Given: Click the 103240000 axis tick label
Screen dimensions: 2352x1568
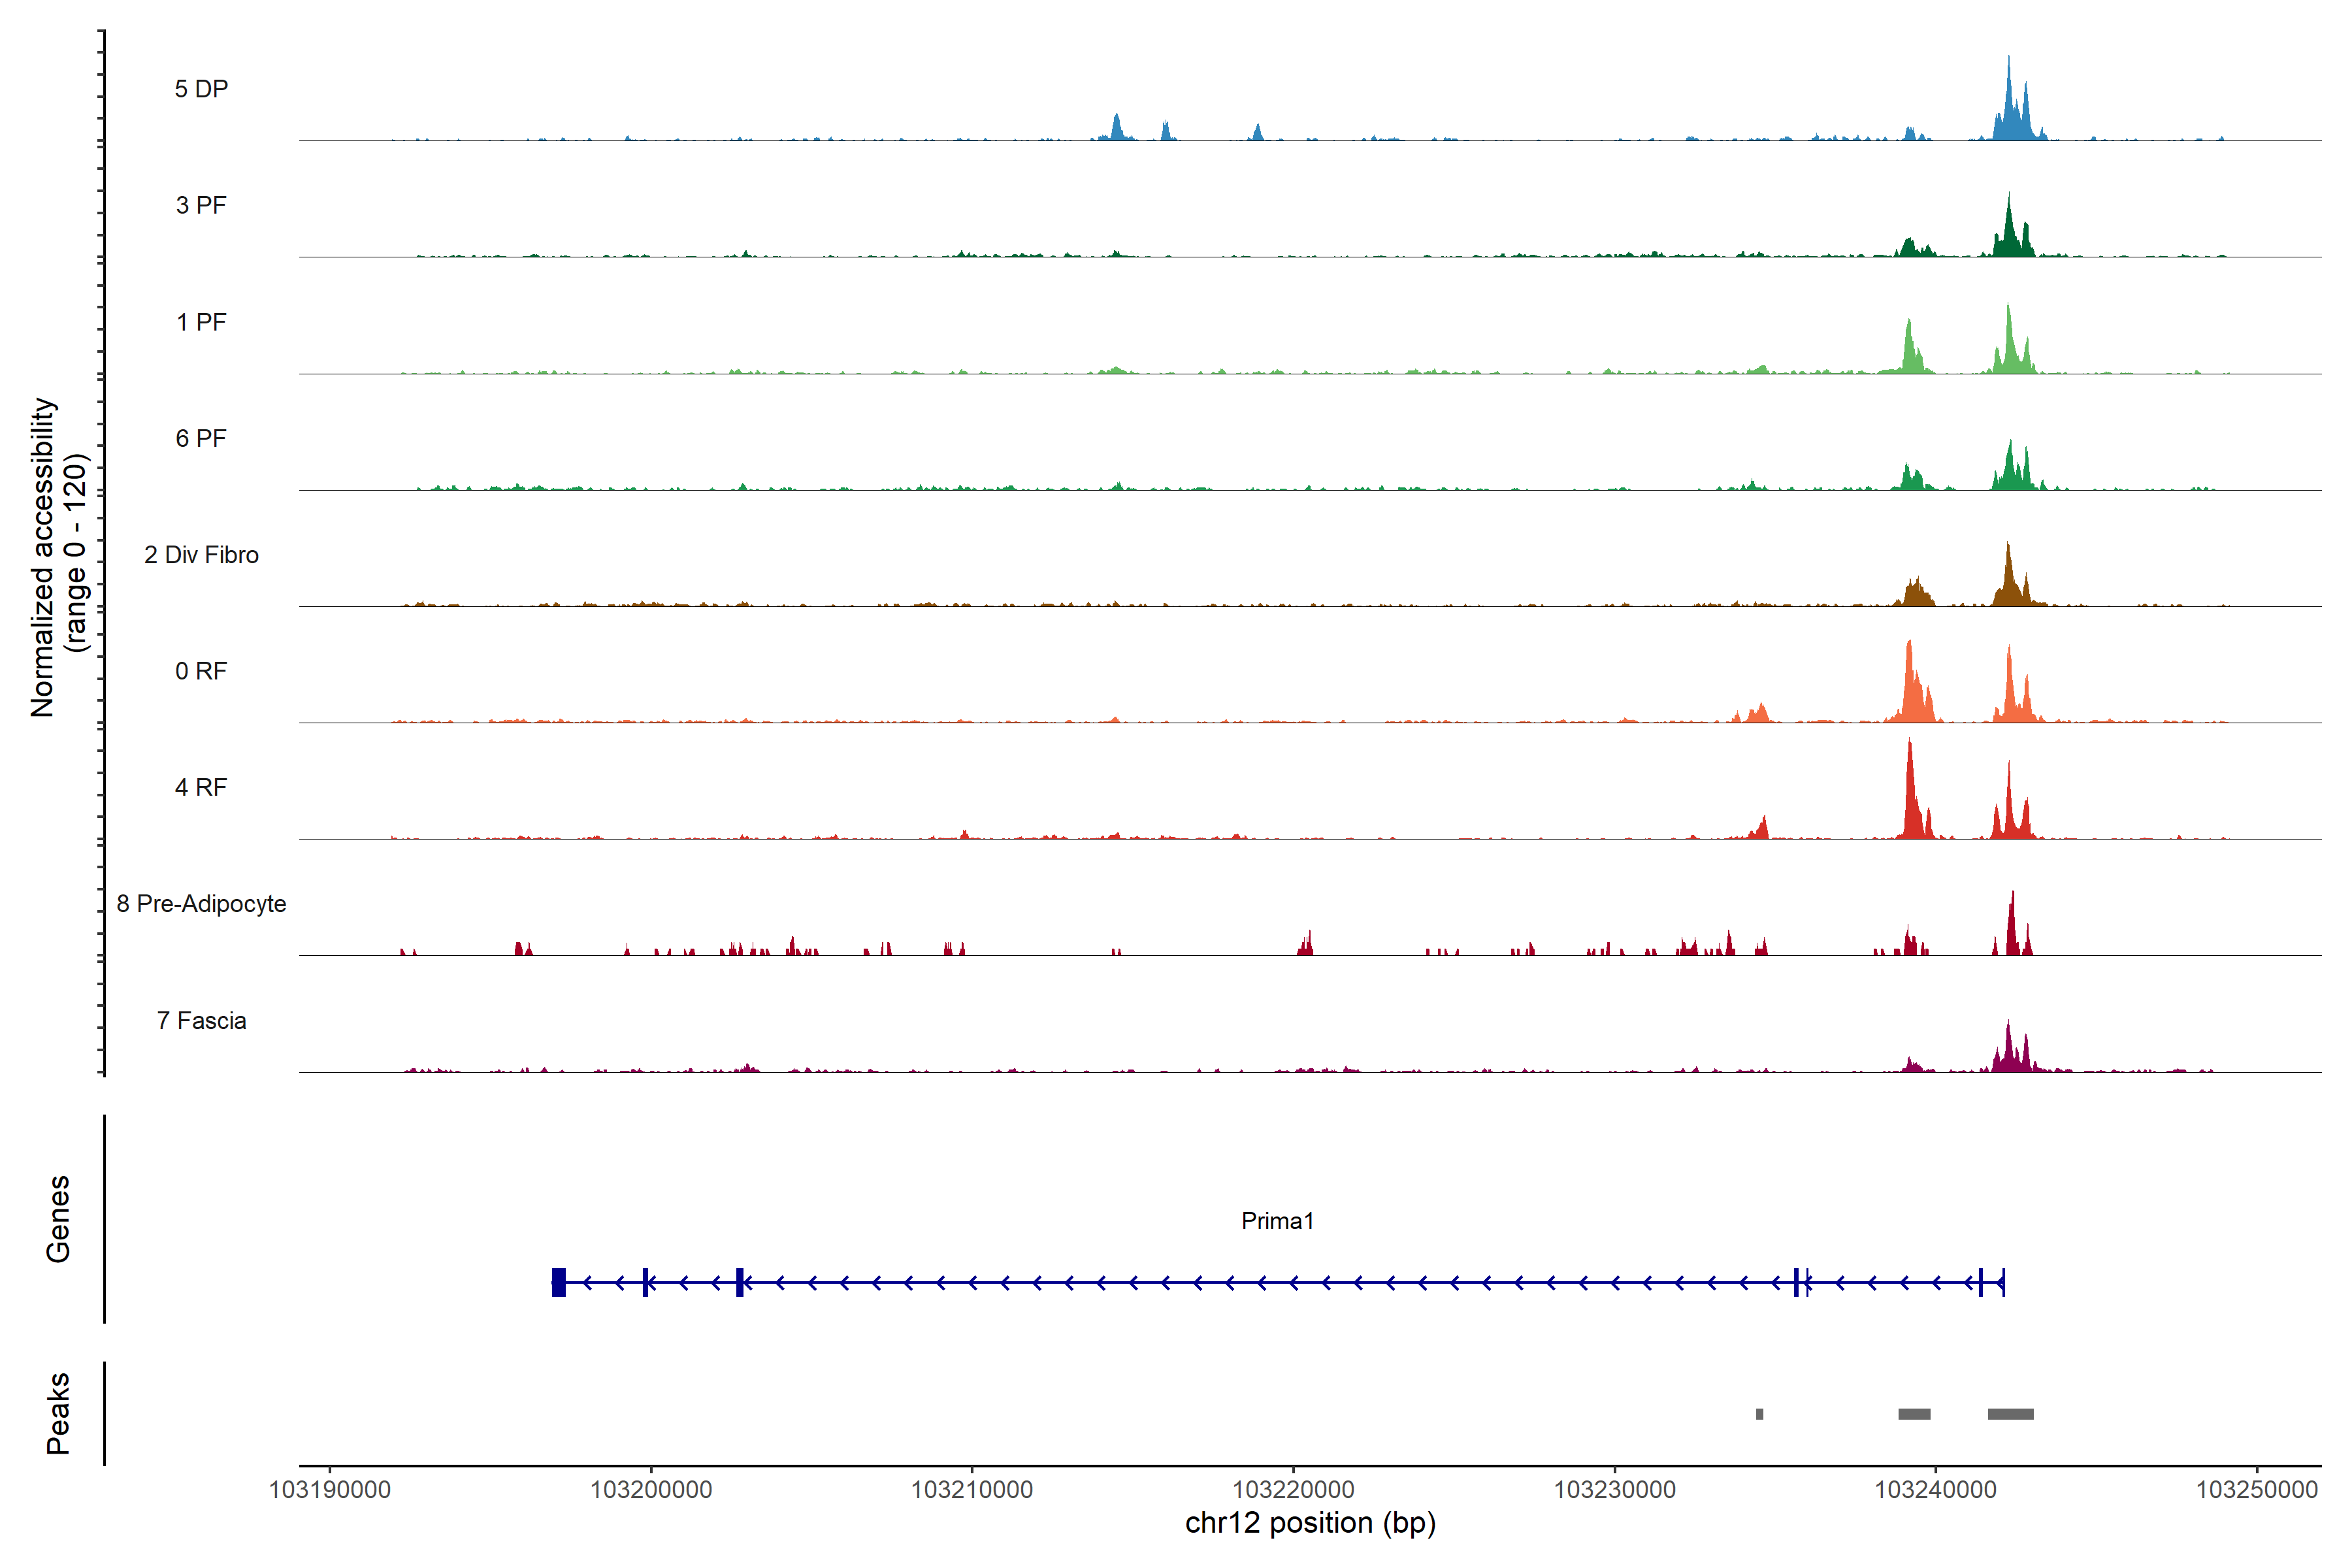Looking at the screenshot, I should 1935,1489.
